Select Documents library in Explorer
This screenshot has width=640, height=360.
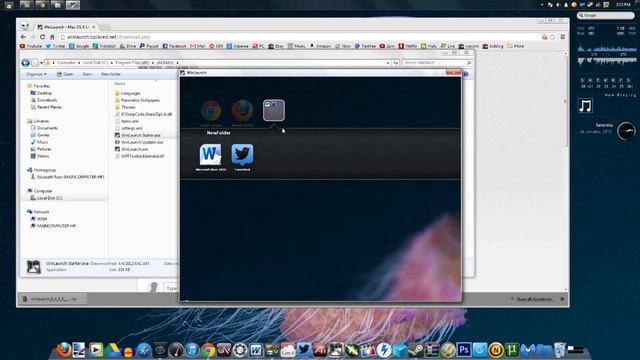[x=44, y=128]
